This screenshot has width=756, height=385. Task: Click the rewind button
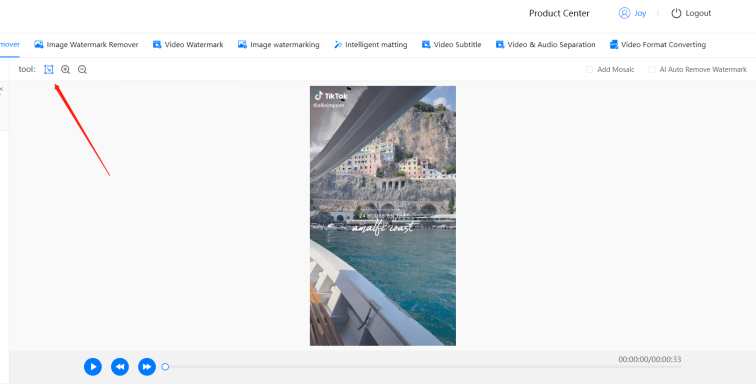(x=120, y=367)
